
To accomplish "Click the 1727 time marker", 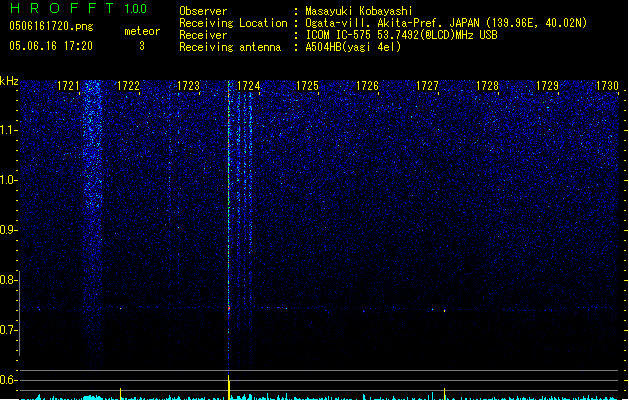I will click(428, 86).
